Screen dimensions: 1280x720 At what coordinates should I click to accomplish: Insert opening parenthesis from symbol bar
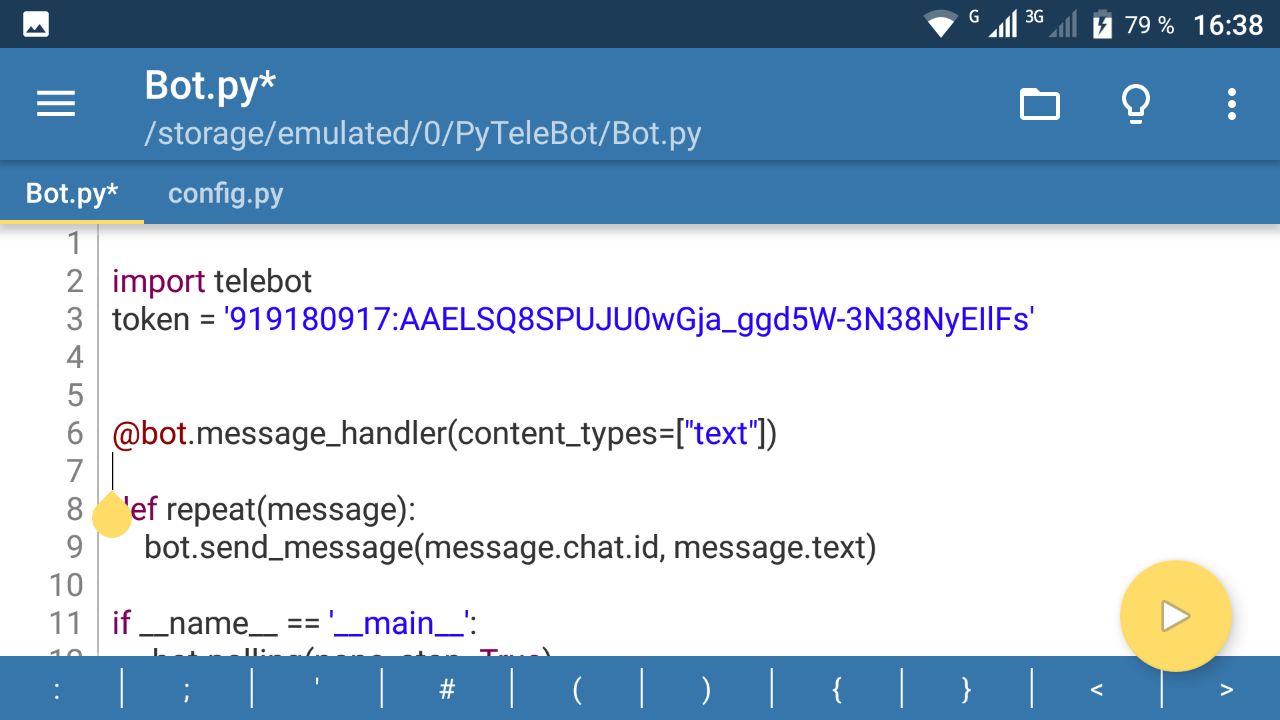(x=577, y=689)
